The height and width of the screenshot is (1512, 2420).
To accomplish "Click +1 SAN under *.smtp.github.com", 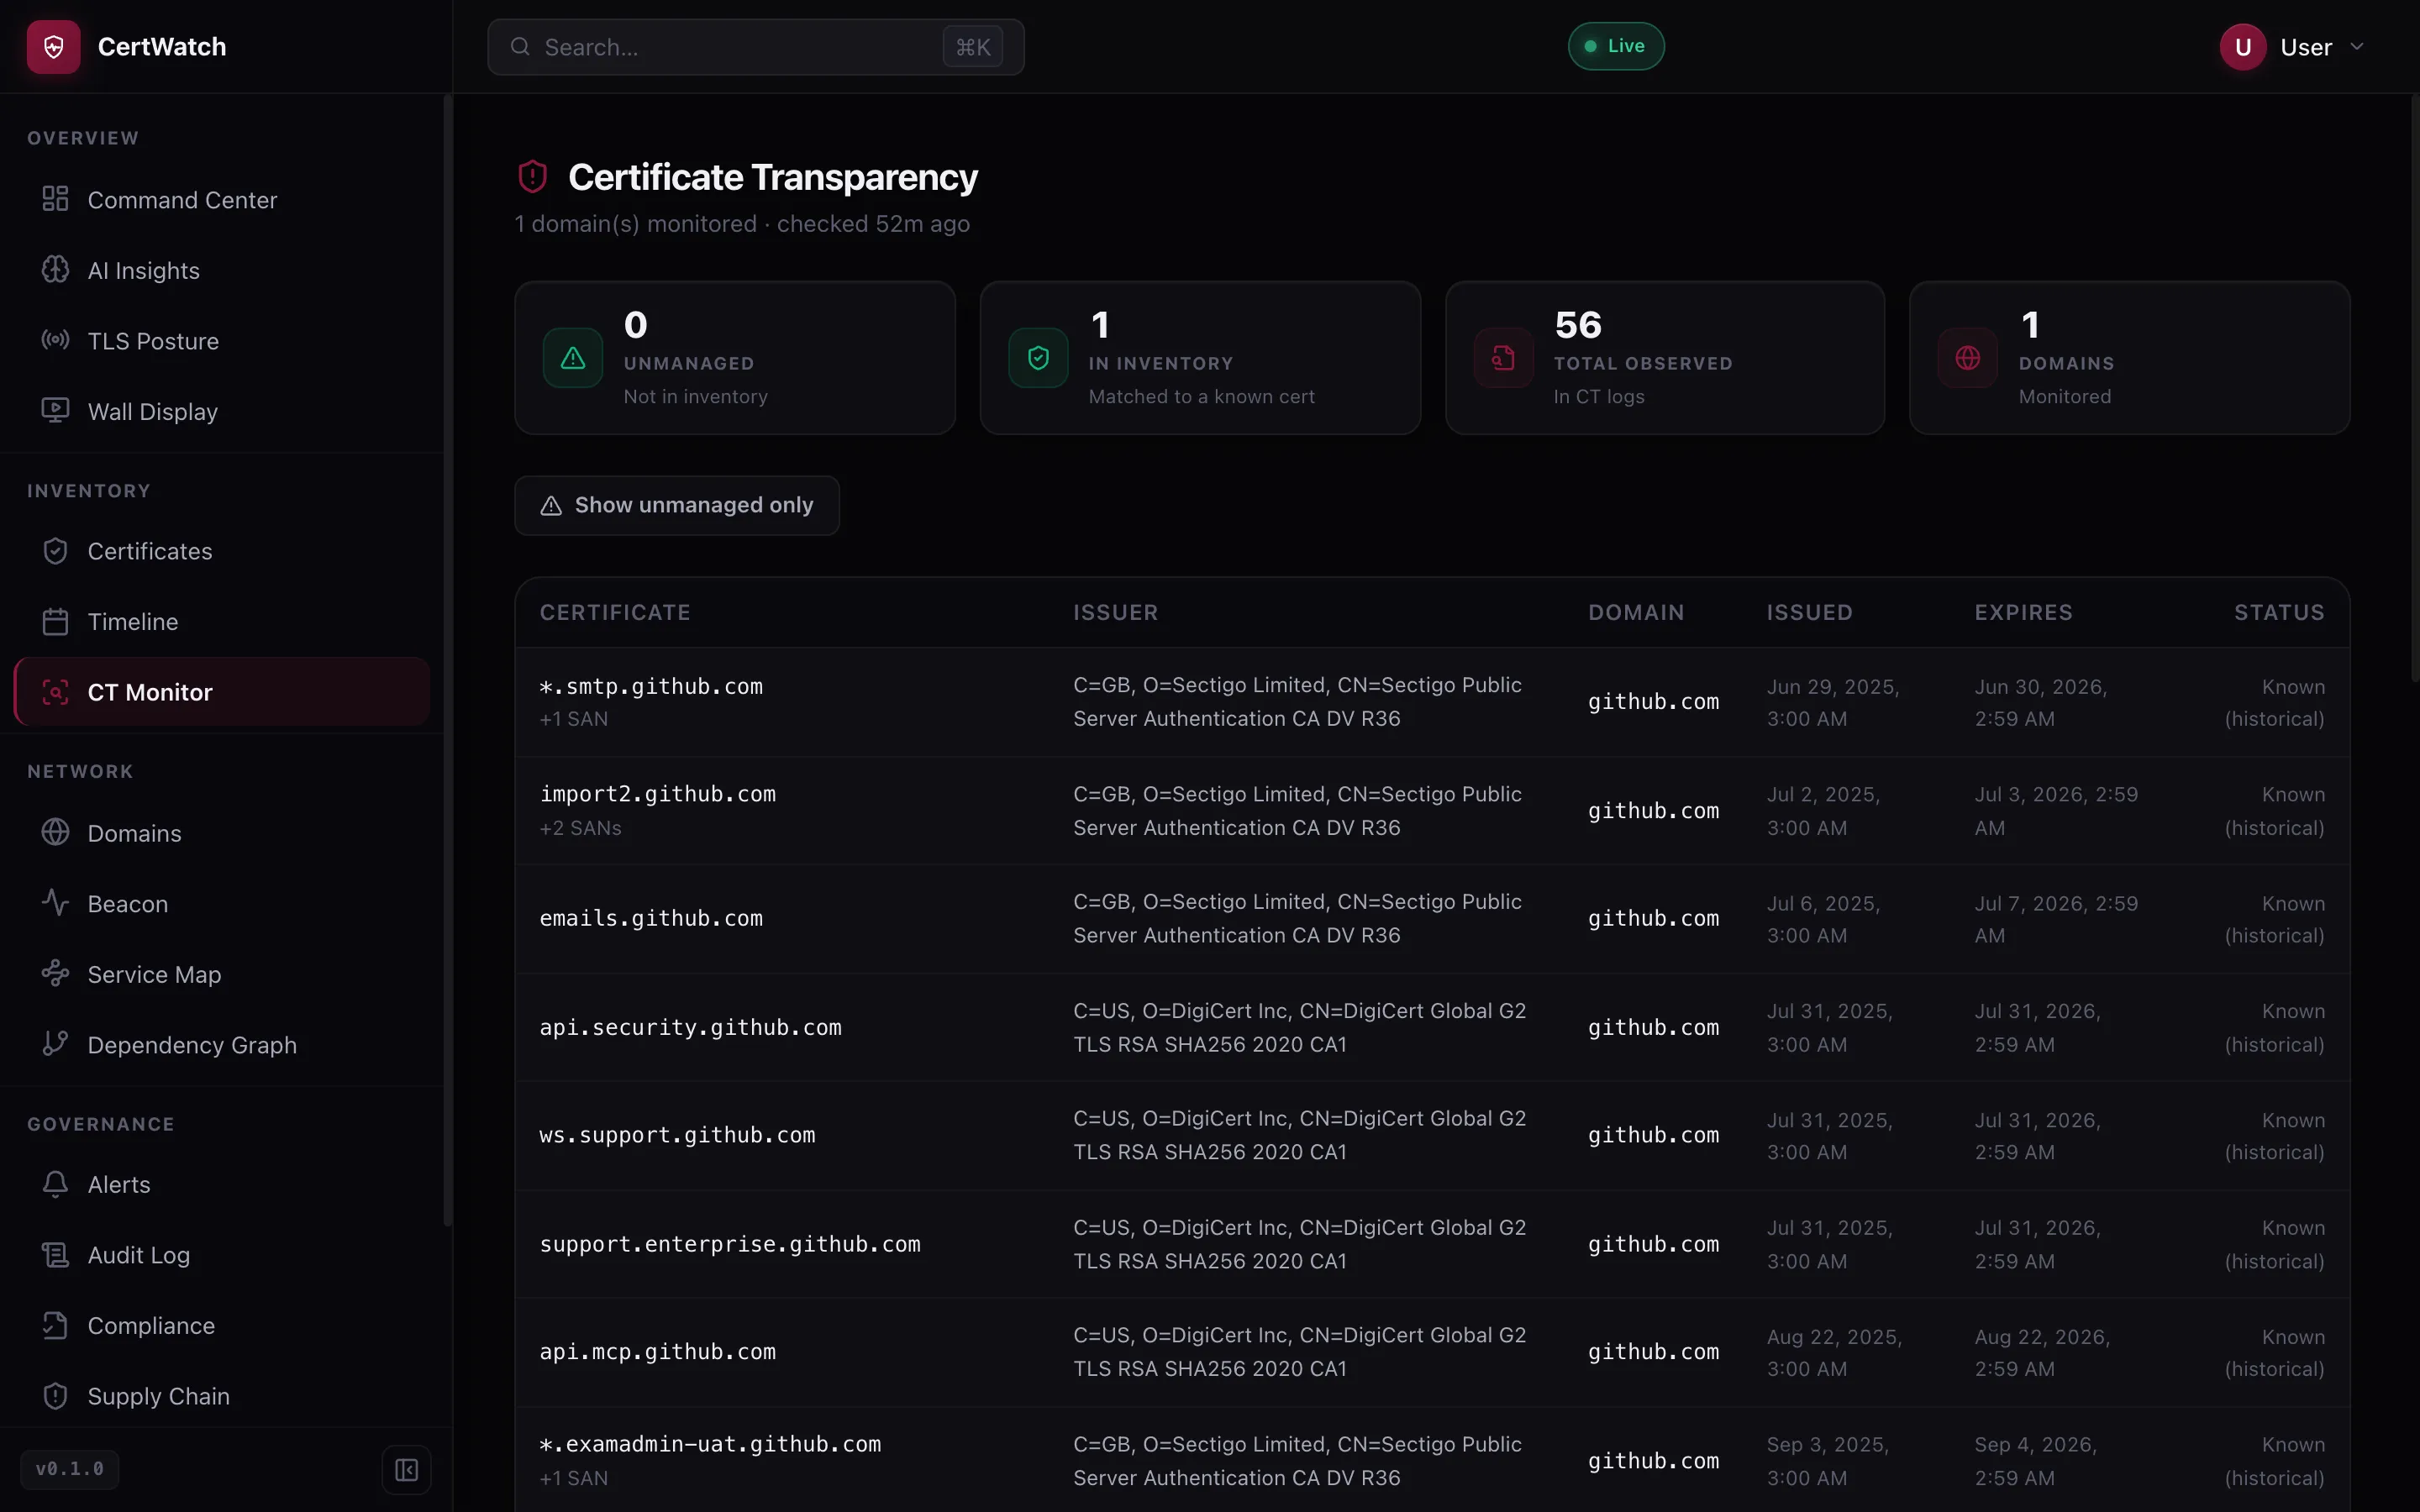I will point(574,719).
